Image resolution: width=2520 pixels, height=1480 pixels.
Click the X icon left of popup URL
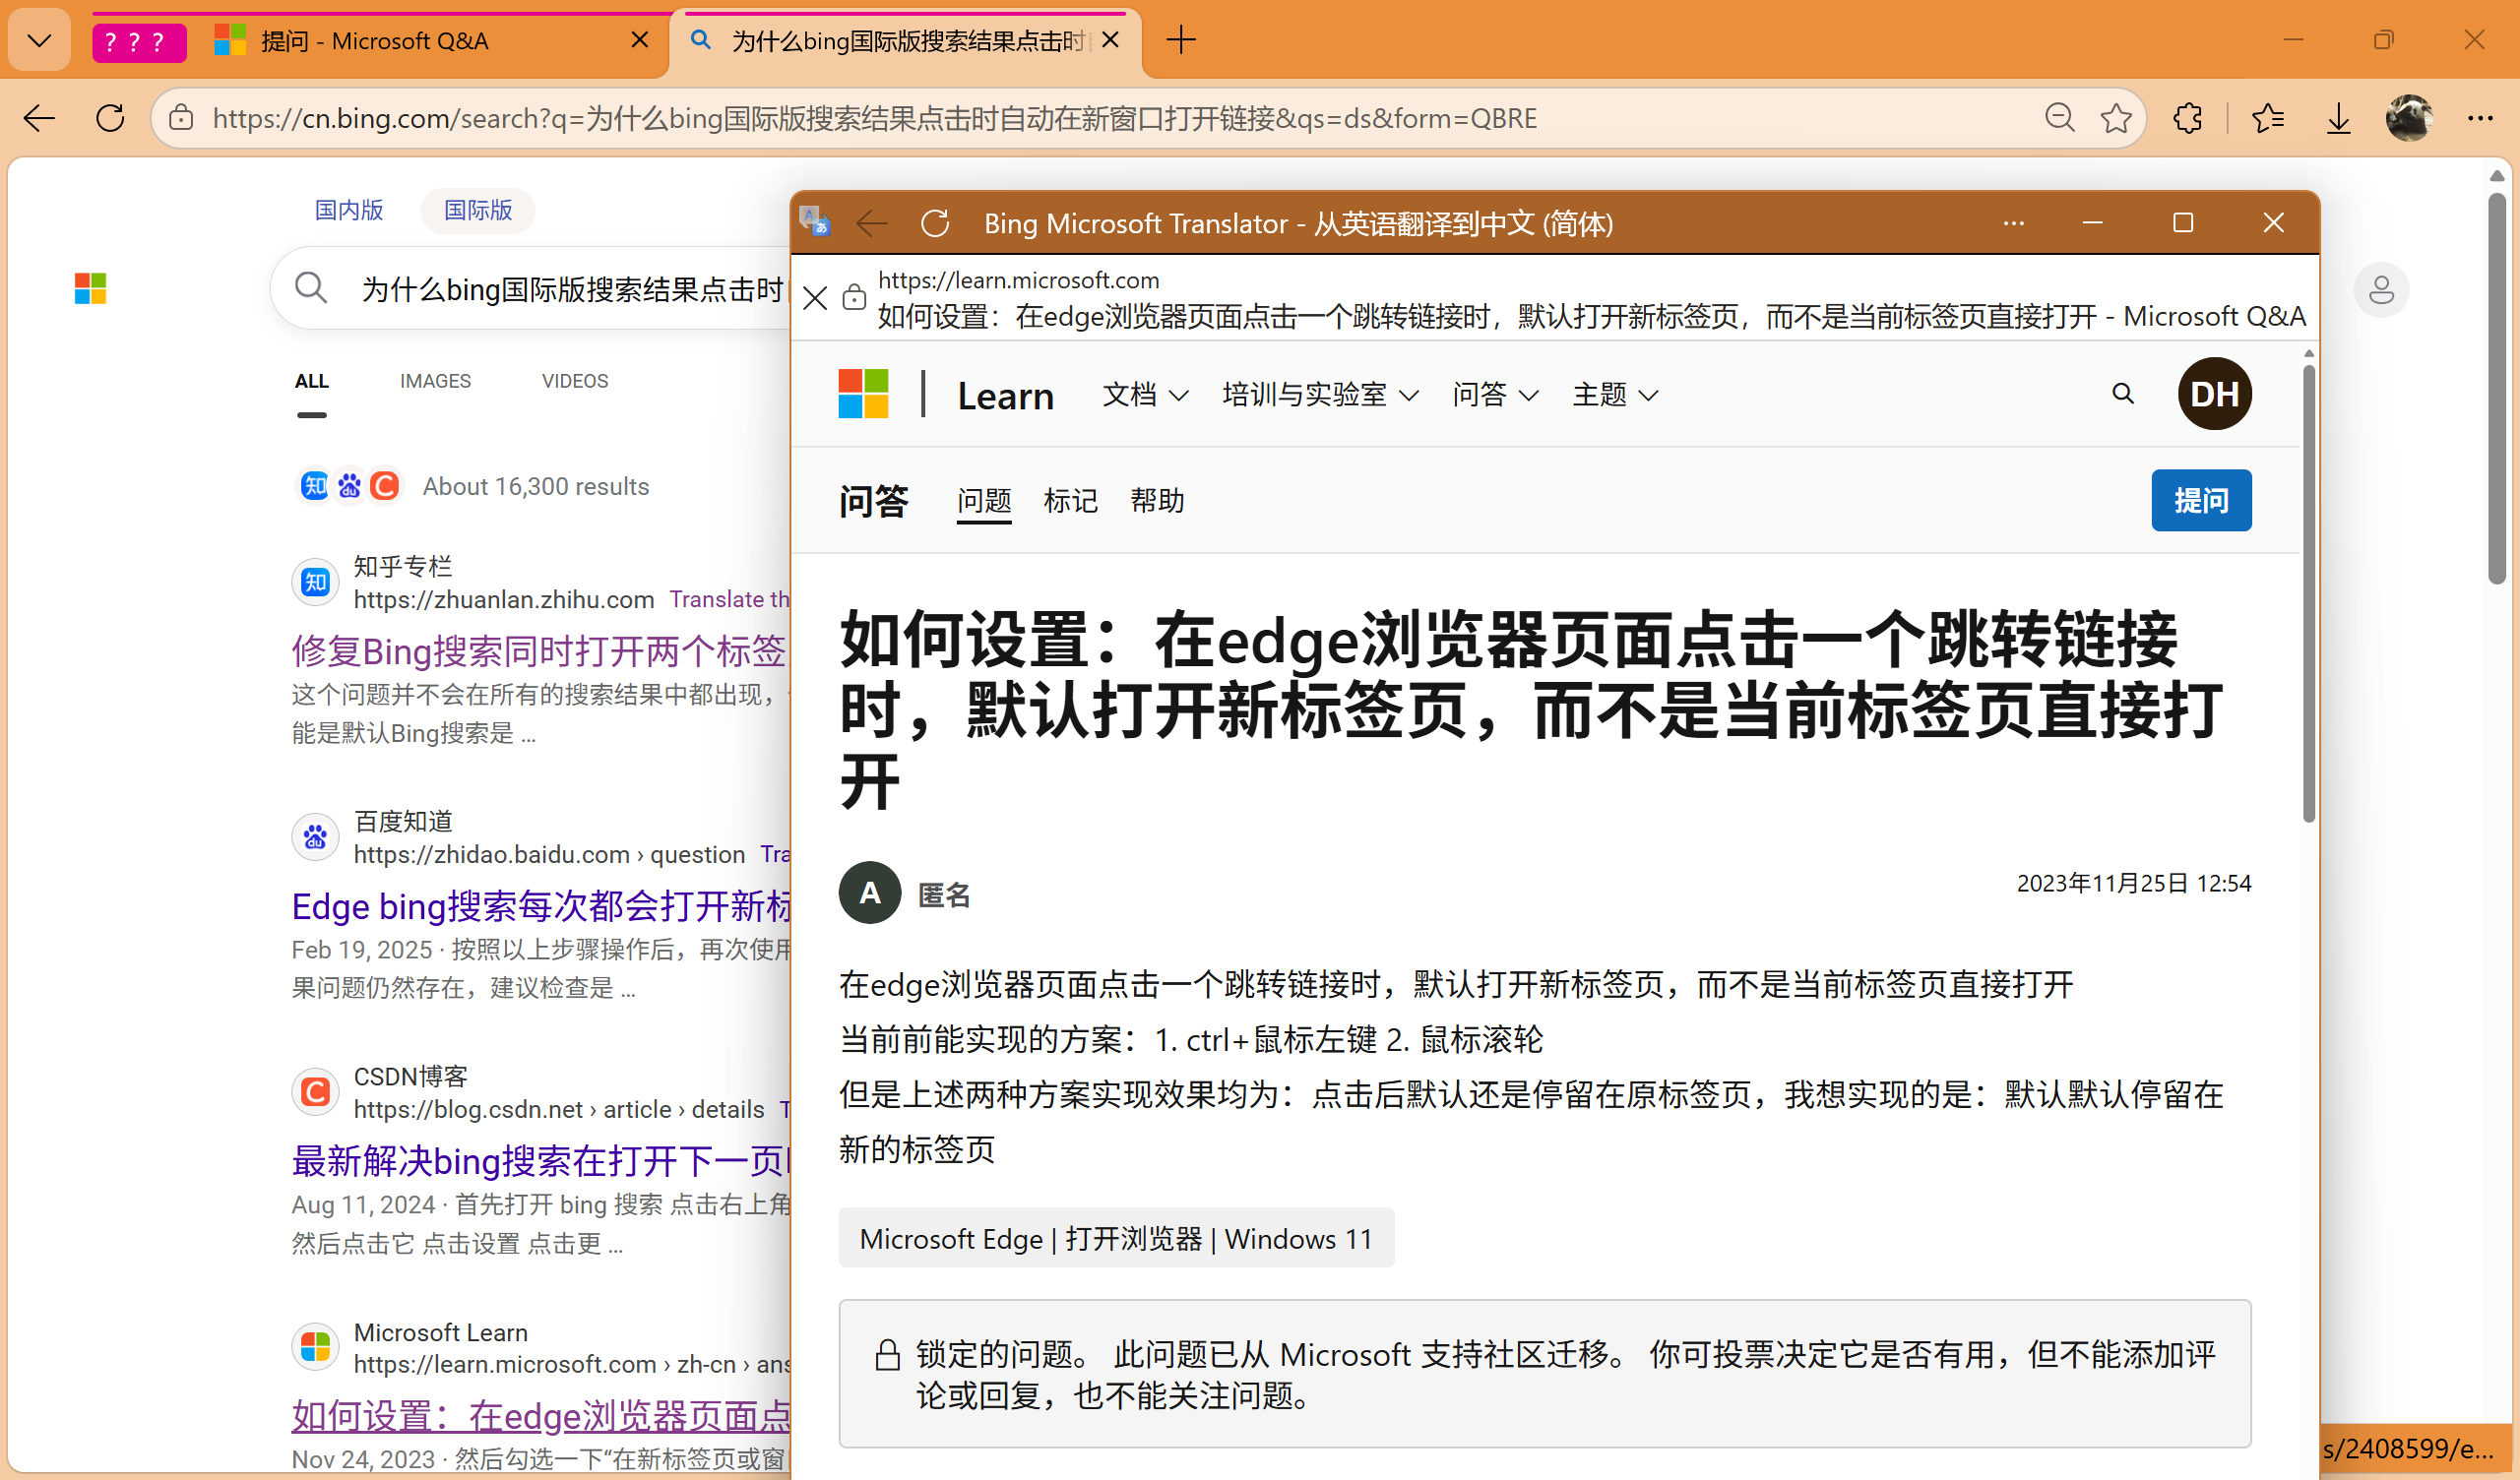(815, 298)
